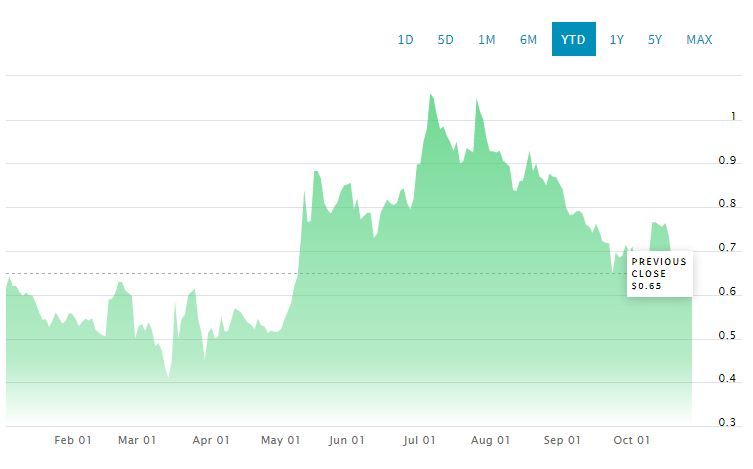
Task: Show the 1M chart view
Action: [487, 40]
